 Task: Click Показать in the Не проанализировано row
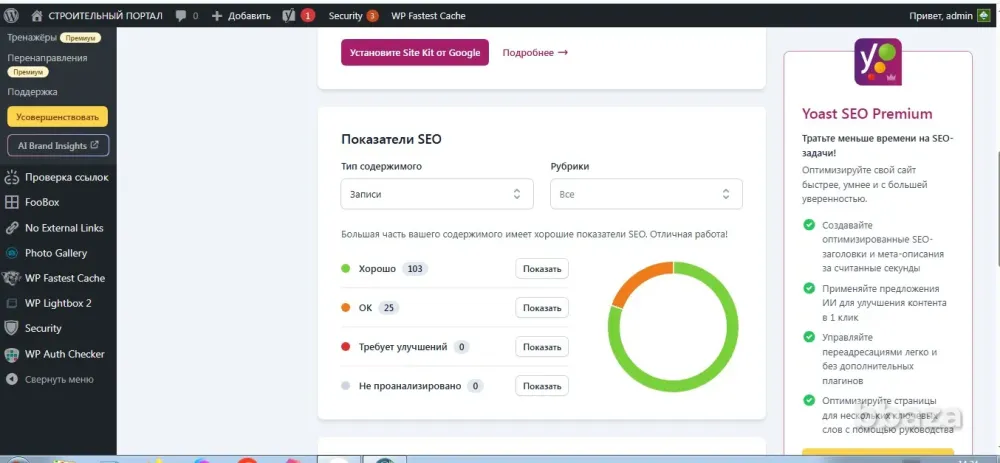(541, 386)
